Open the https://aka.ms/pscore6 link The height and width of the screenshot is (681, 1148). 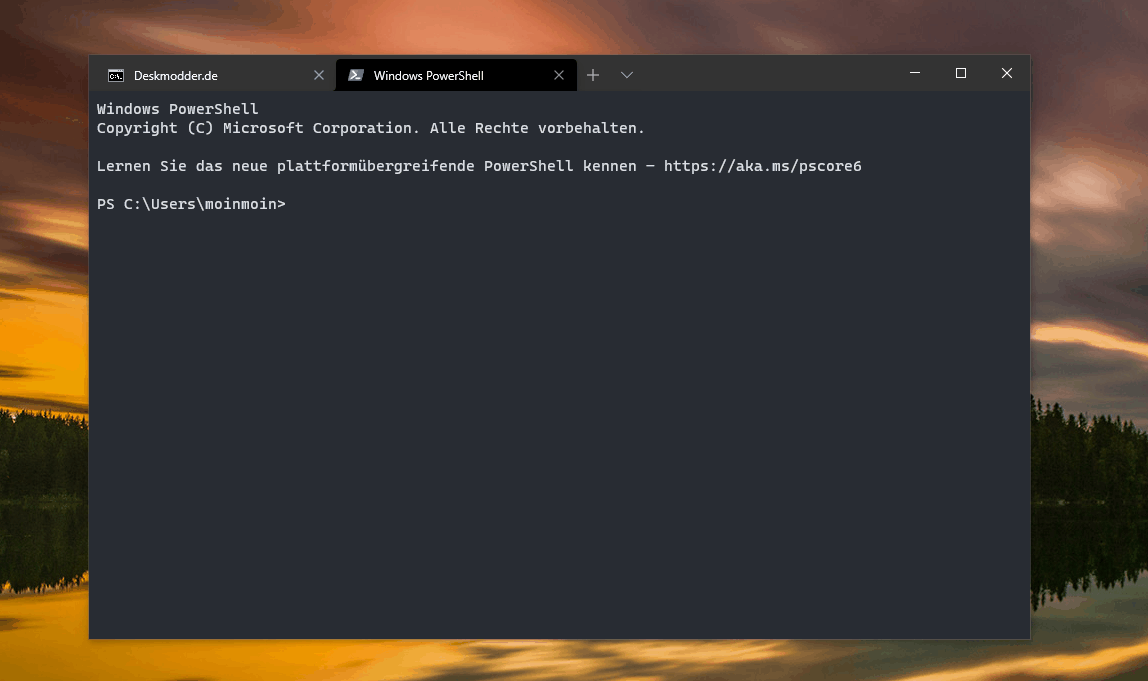762,166
